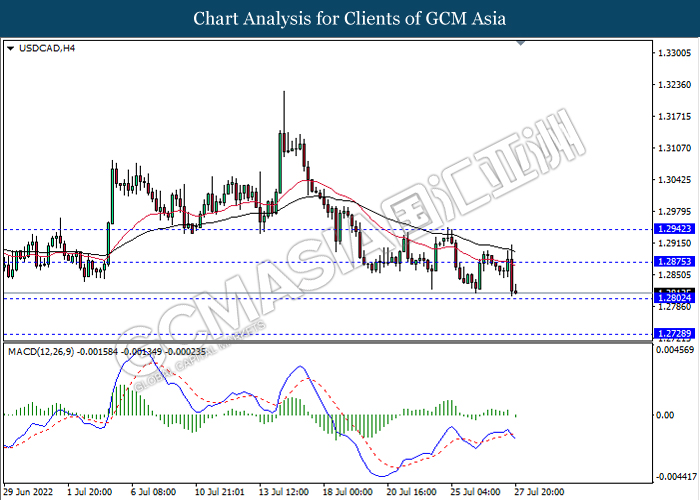The height and width of the screenshot is (500, 700).
Task: Click the 27 Jul 20:00 time label
Action: tap(539, 492)
